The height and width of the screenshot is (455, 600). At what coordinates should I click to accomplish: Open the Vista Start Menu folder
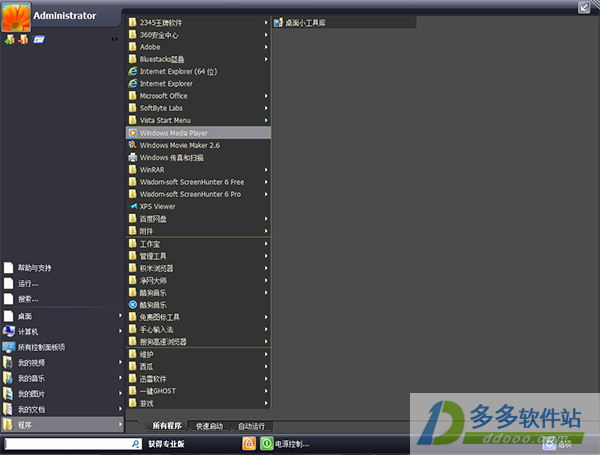pyautogui.click(x=198, y=121)
